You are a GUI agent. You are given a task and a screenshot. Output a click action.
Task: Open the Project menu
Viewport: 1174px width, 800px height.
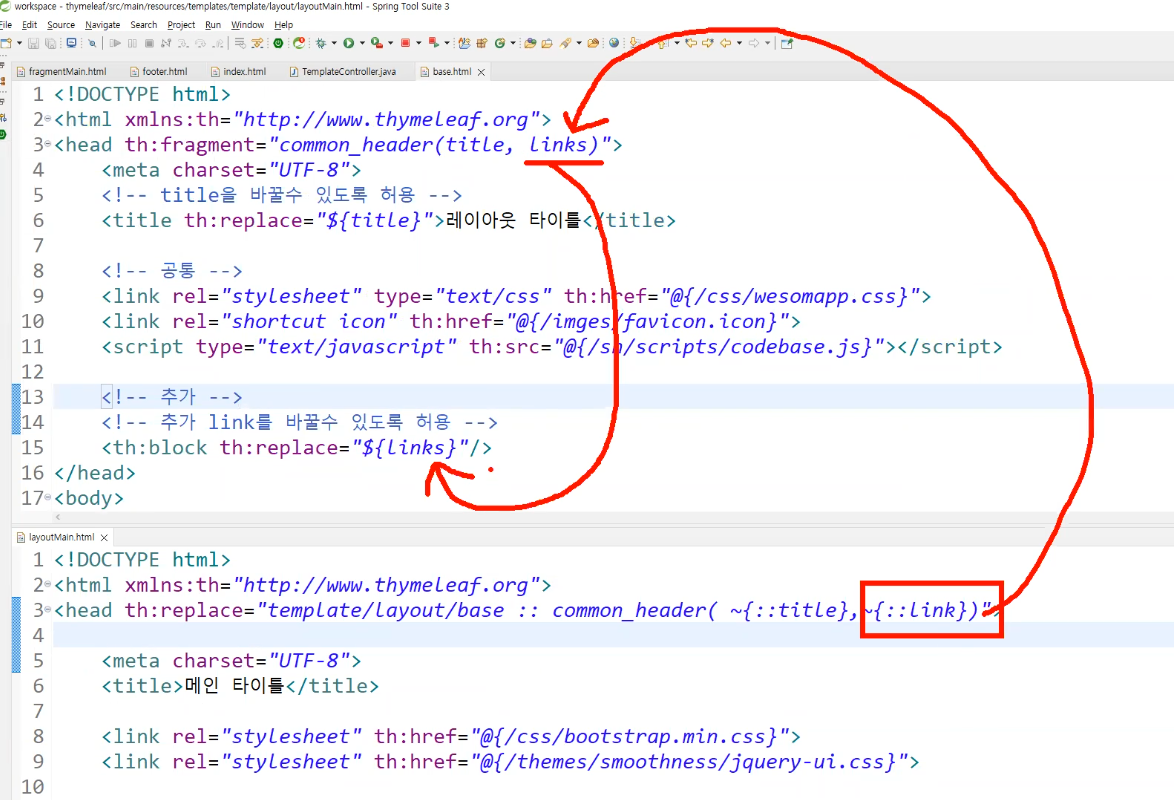(x=181, y=25)
